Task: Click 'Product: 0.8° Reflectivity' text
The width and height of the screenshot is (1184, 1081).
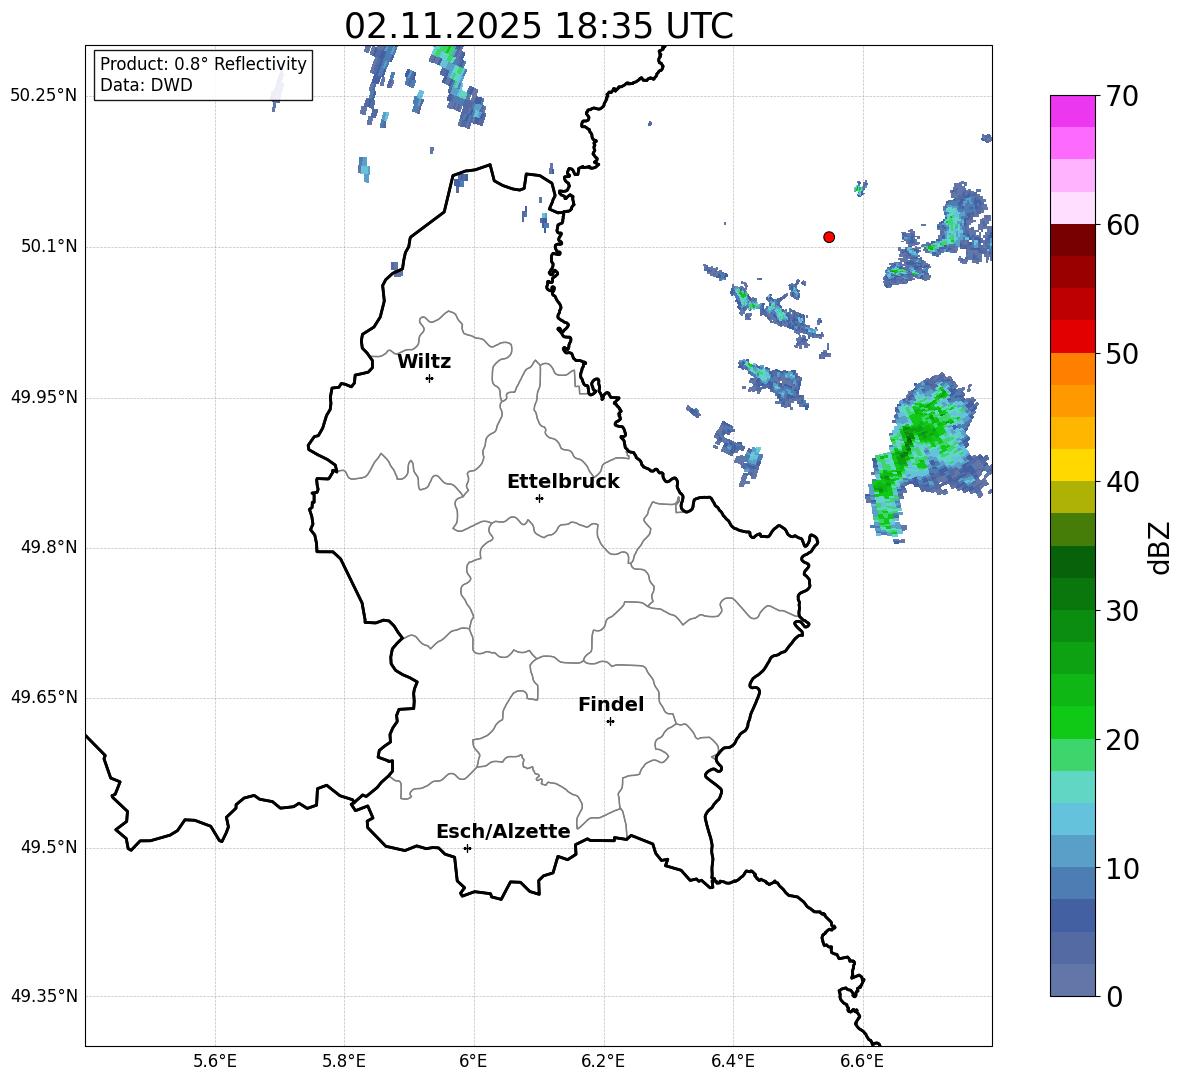Action: point(203,63)
